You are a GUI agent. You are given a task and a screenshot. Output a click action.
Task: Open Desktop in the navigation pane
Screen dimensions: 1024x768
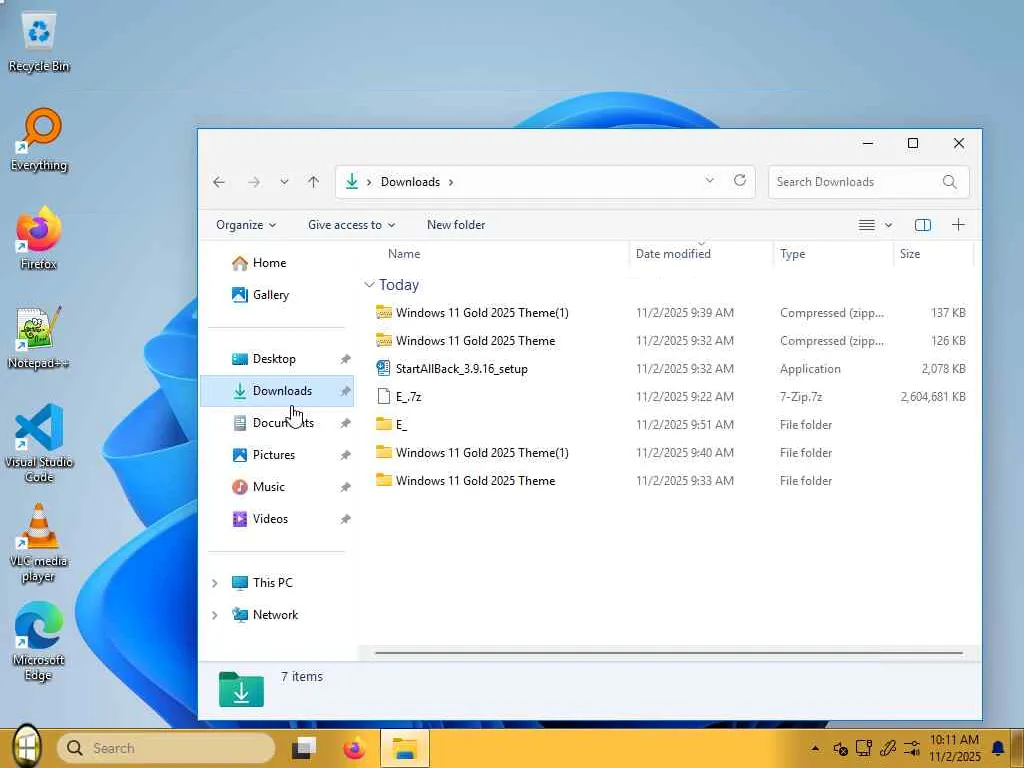(x=274, y=359)
